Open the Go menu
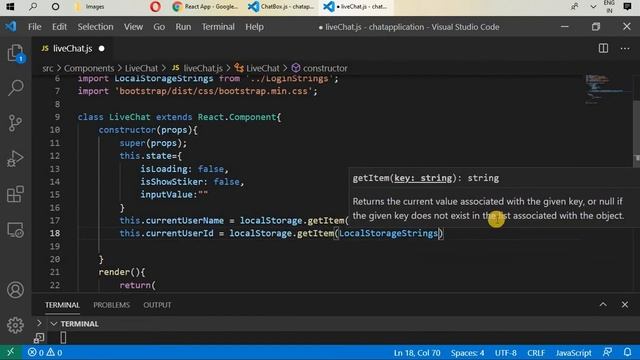The height and width of the screenshot is (360, 640). 159,27
